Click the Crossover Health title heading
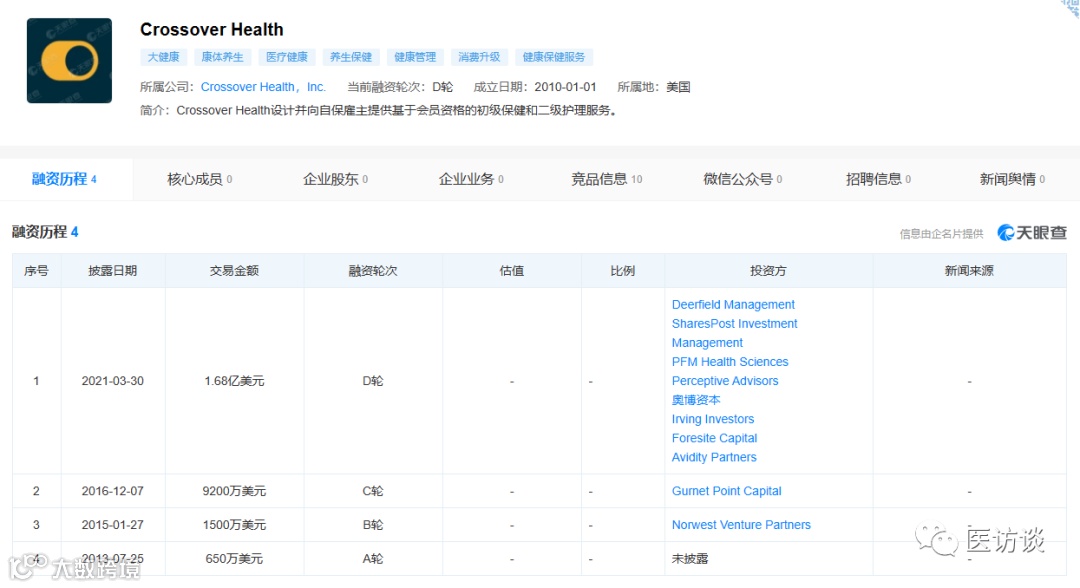This screenshot has height=588, width=1080. pos(211,30)
